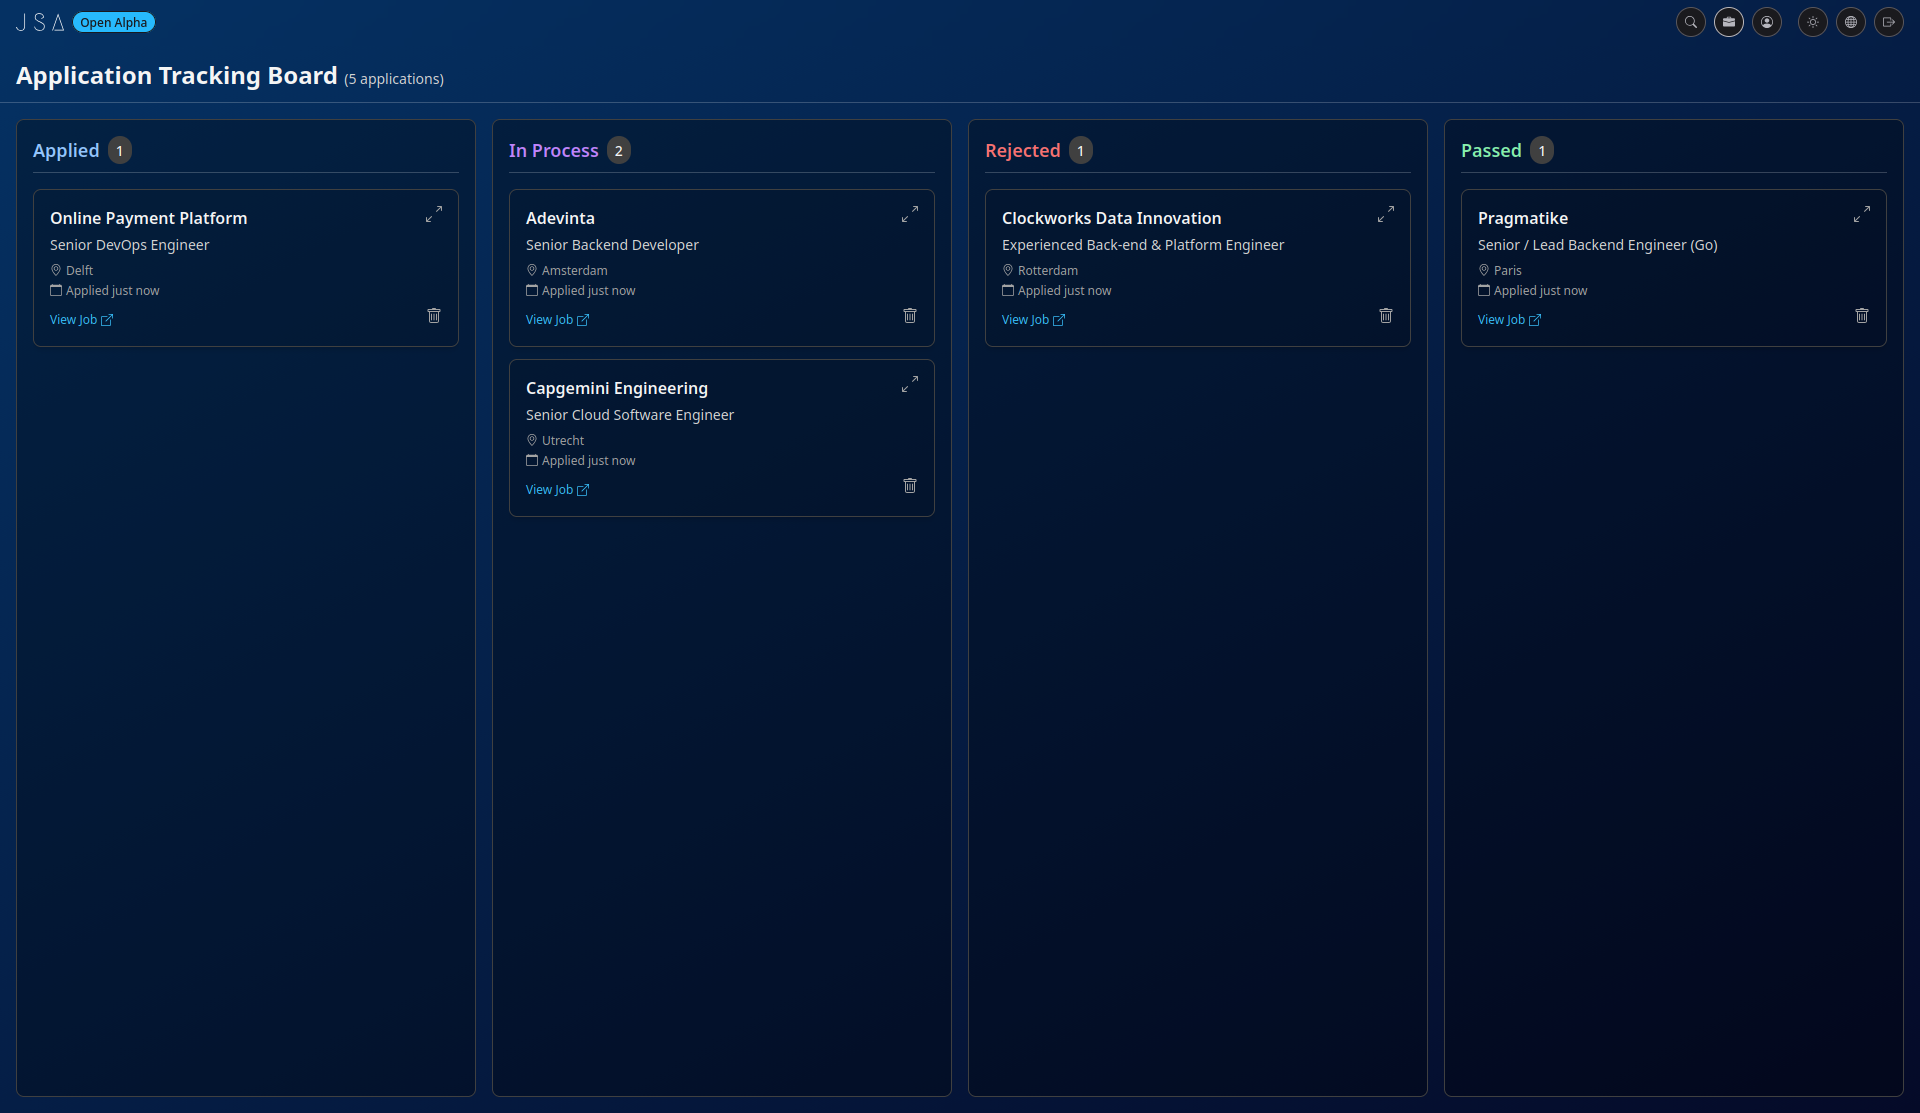Image resolution: width=1920 pixels, height=1113 pixels.
Task: Toggle light theme with sun icon
Action: (x=1812, y=22)
